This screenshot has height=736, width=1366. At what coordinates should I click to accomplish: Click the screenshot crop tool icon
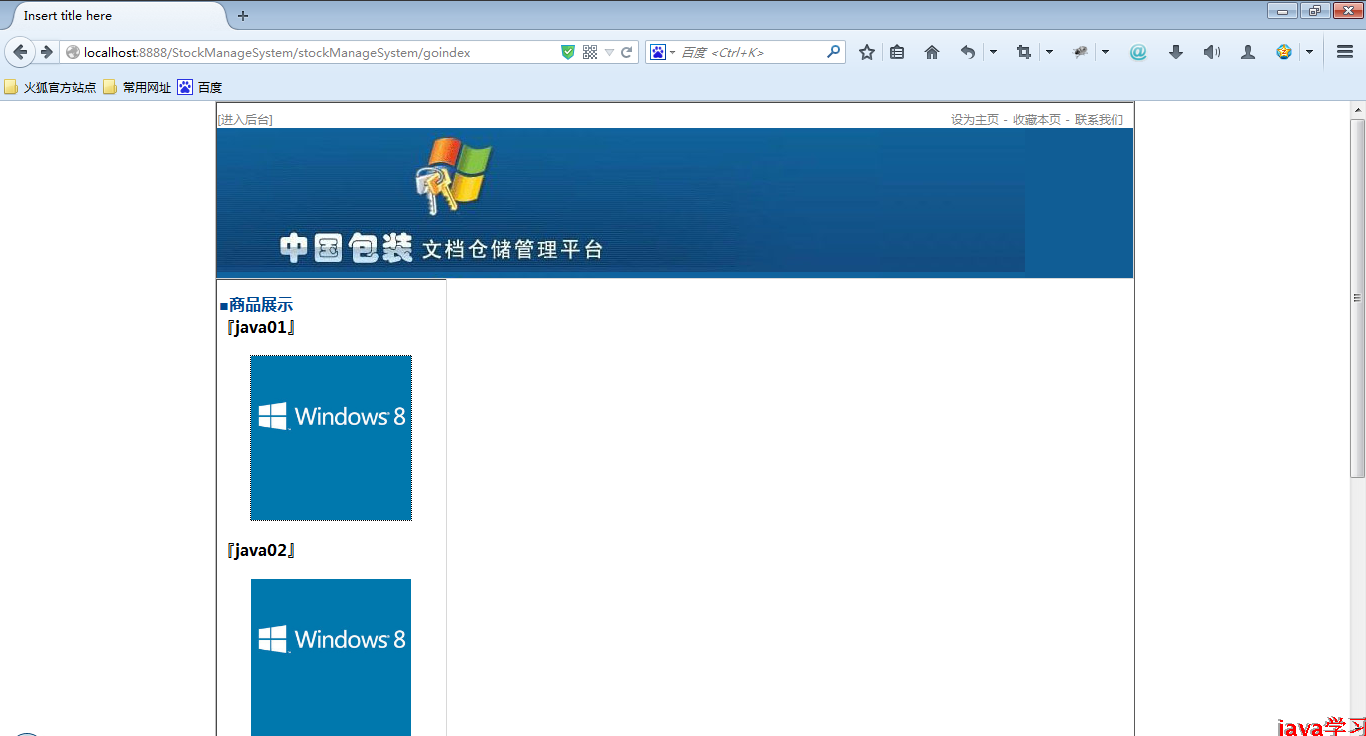(x=1023, y=52)
